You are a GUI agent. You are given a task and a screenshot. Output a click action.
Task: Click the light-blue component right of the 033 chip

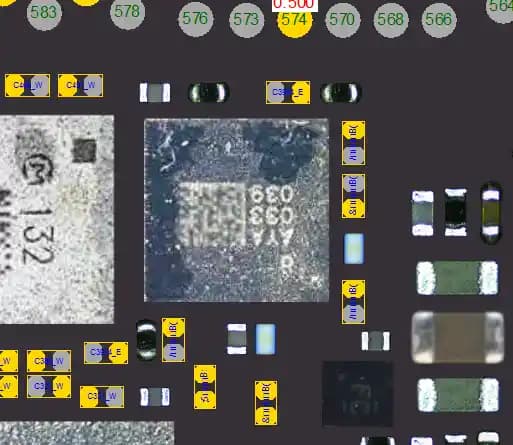point(354,249)
